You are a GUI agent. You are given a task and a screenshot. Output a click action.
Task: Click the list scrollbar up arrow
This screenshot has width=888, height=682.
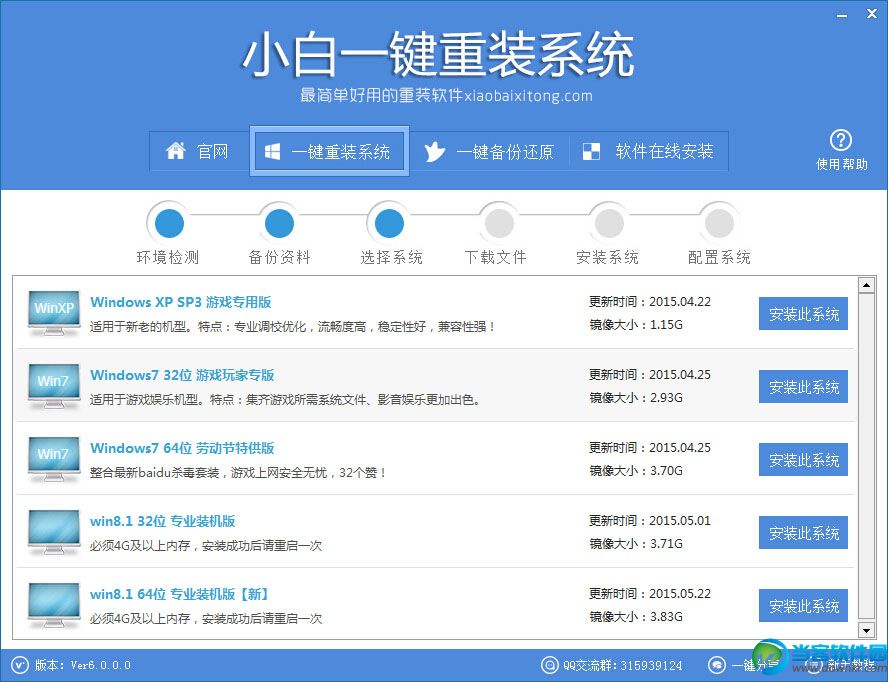click(x=866, y=285)
